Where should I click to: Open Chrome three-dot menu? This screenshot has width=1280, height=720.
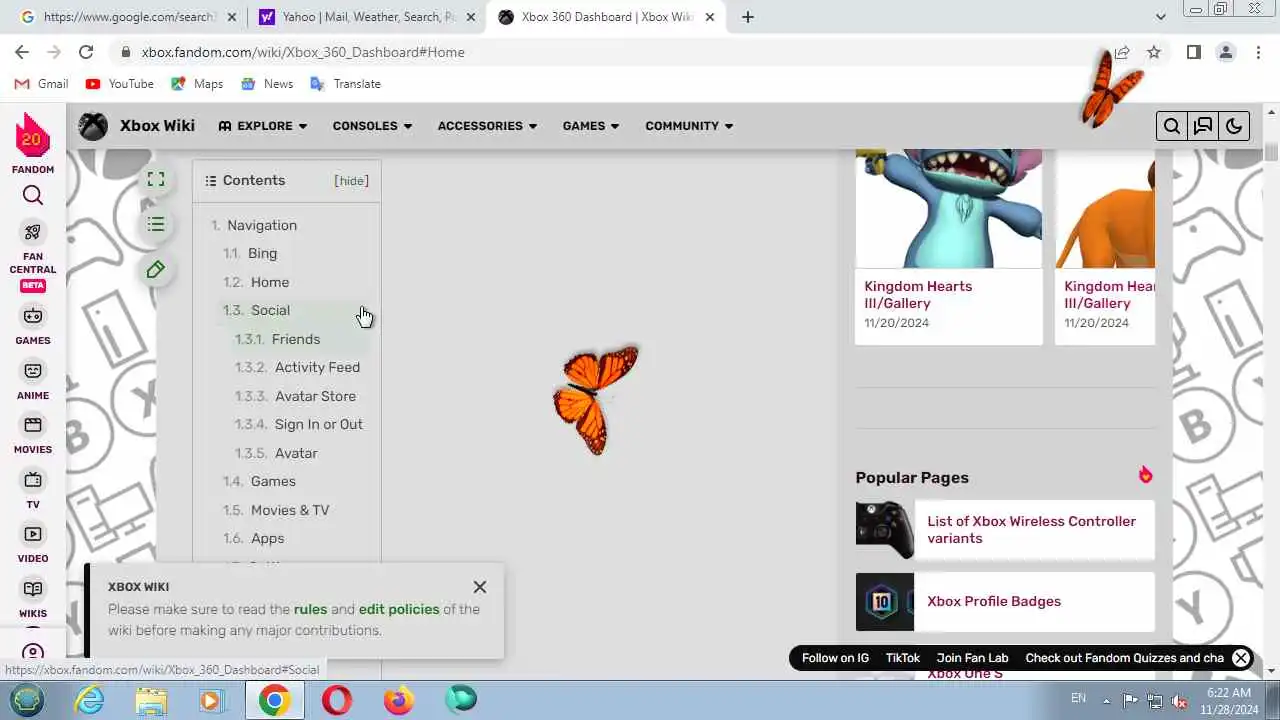(1257, 52)
